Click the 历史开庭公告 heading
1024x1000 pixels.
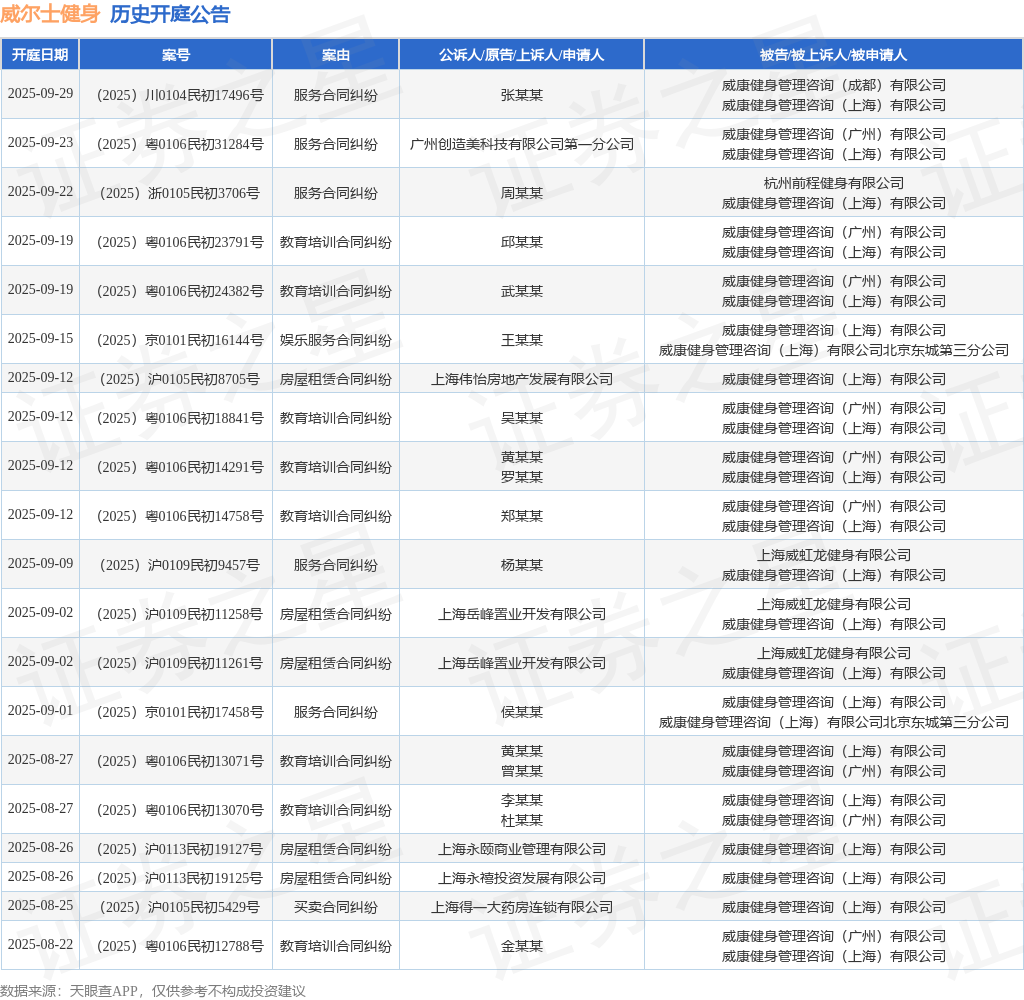click(170, 14)
